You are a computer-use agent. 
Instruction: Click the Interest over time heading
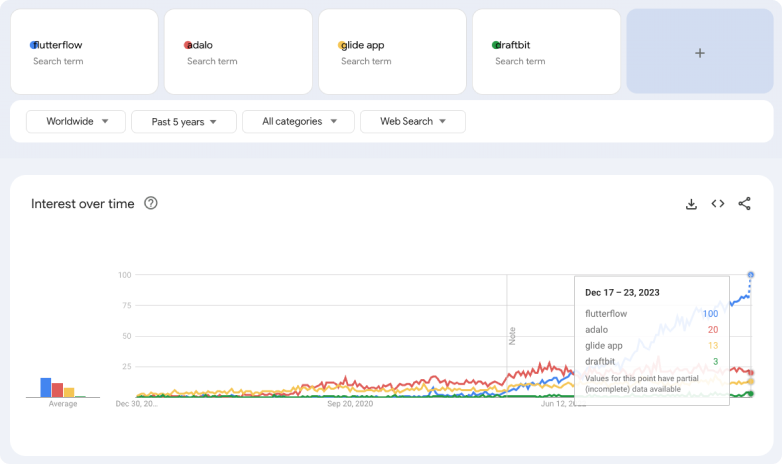[83, 204]
